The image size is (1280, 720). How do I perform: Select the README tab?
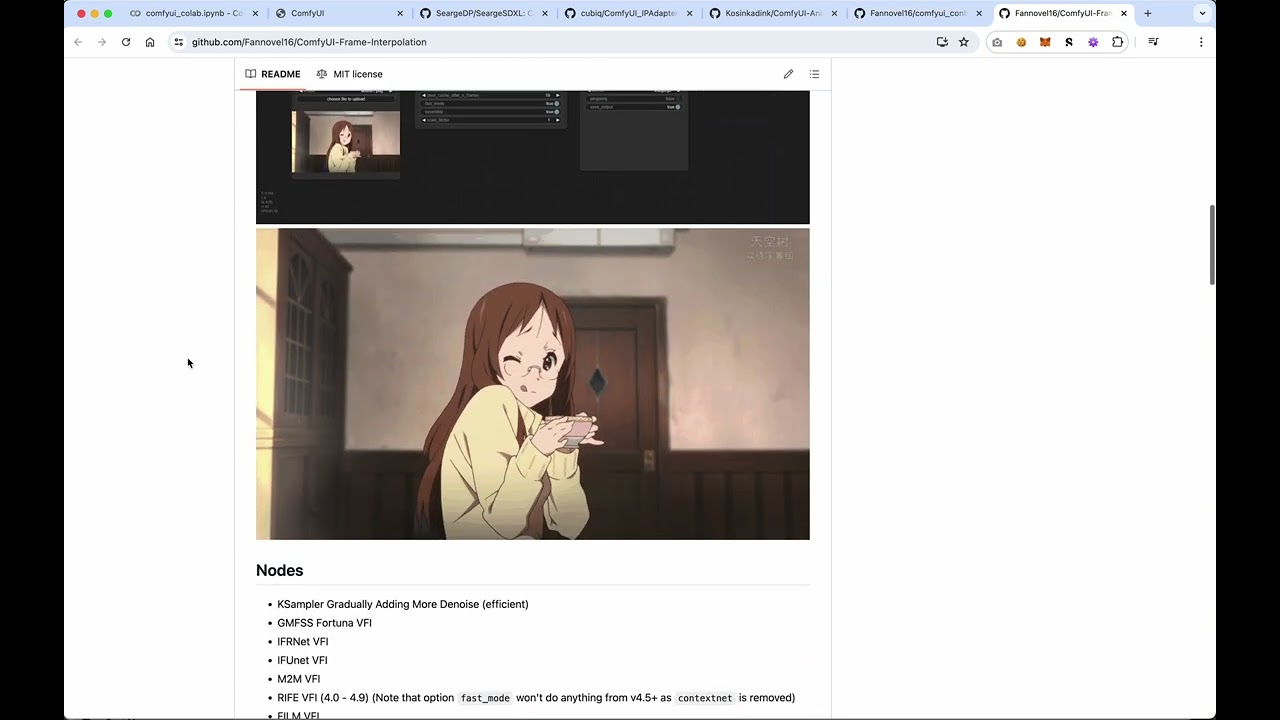point(272,74)
